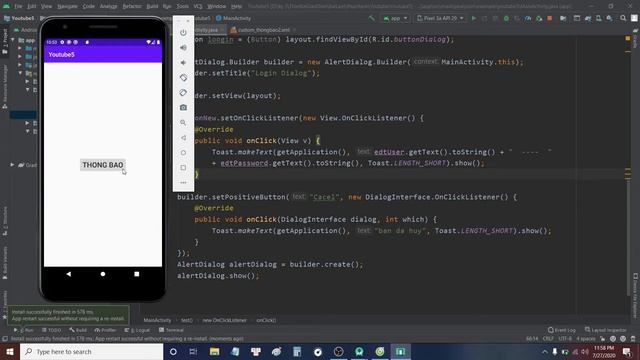Screen dimensions: 640x360
Task: Tap Android home navigation on phone screen
Action: tap(103, 274)
